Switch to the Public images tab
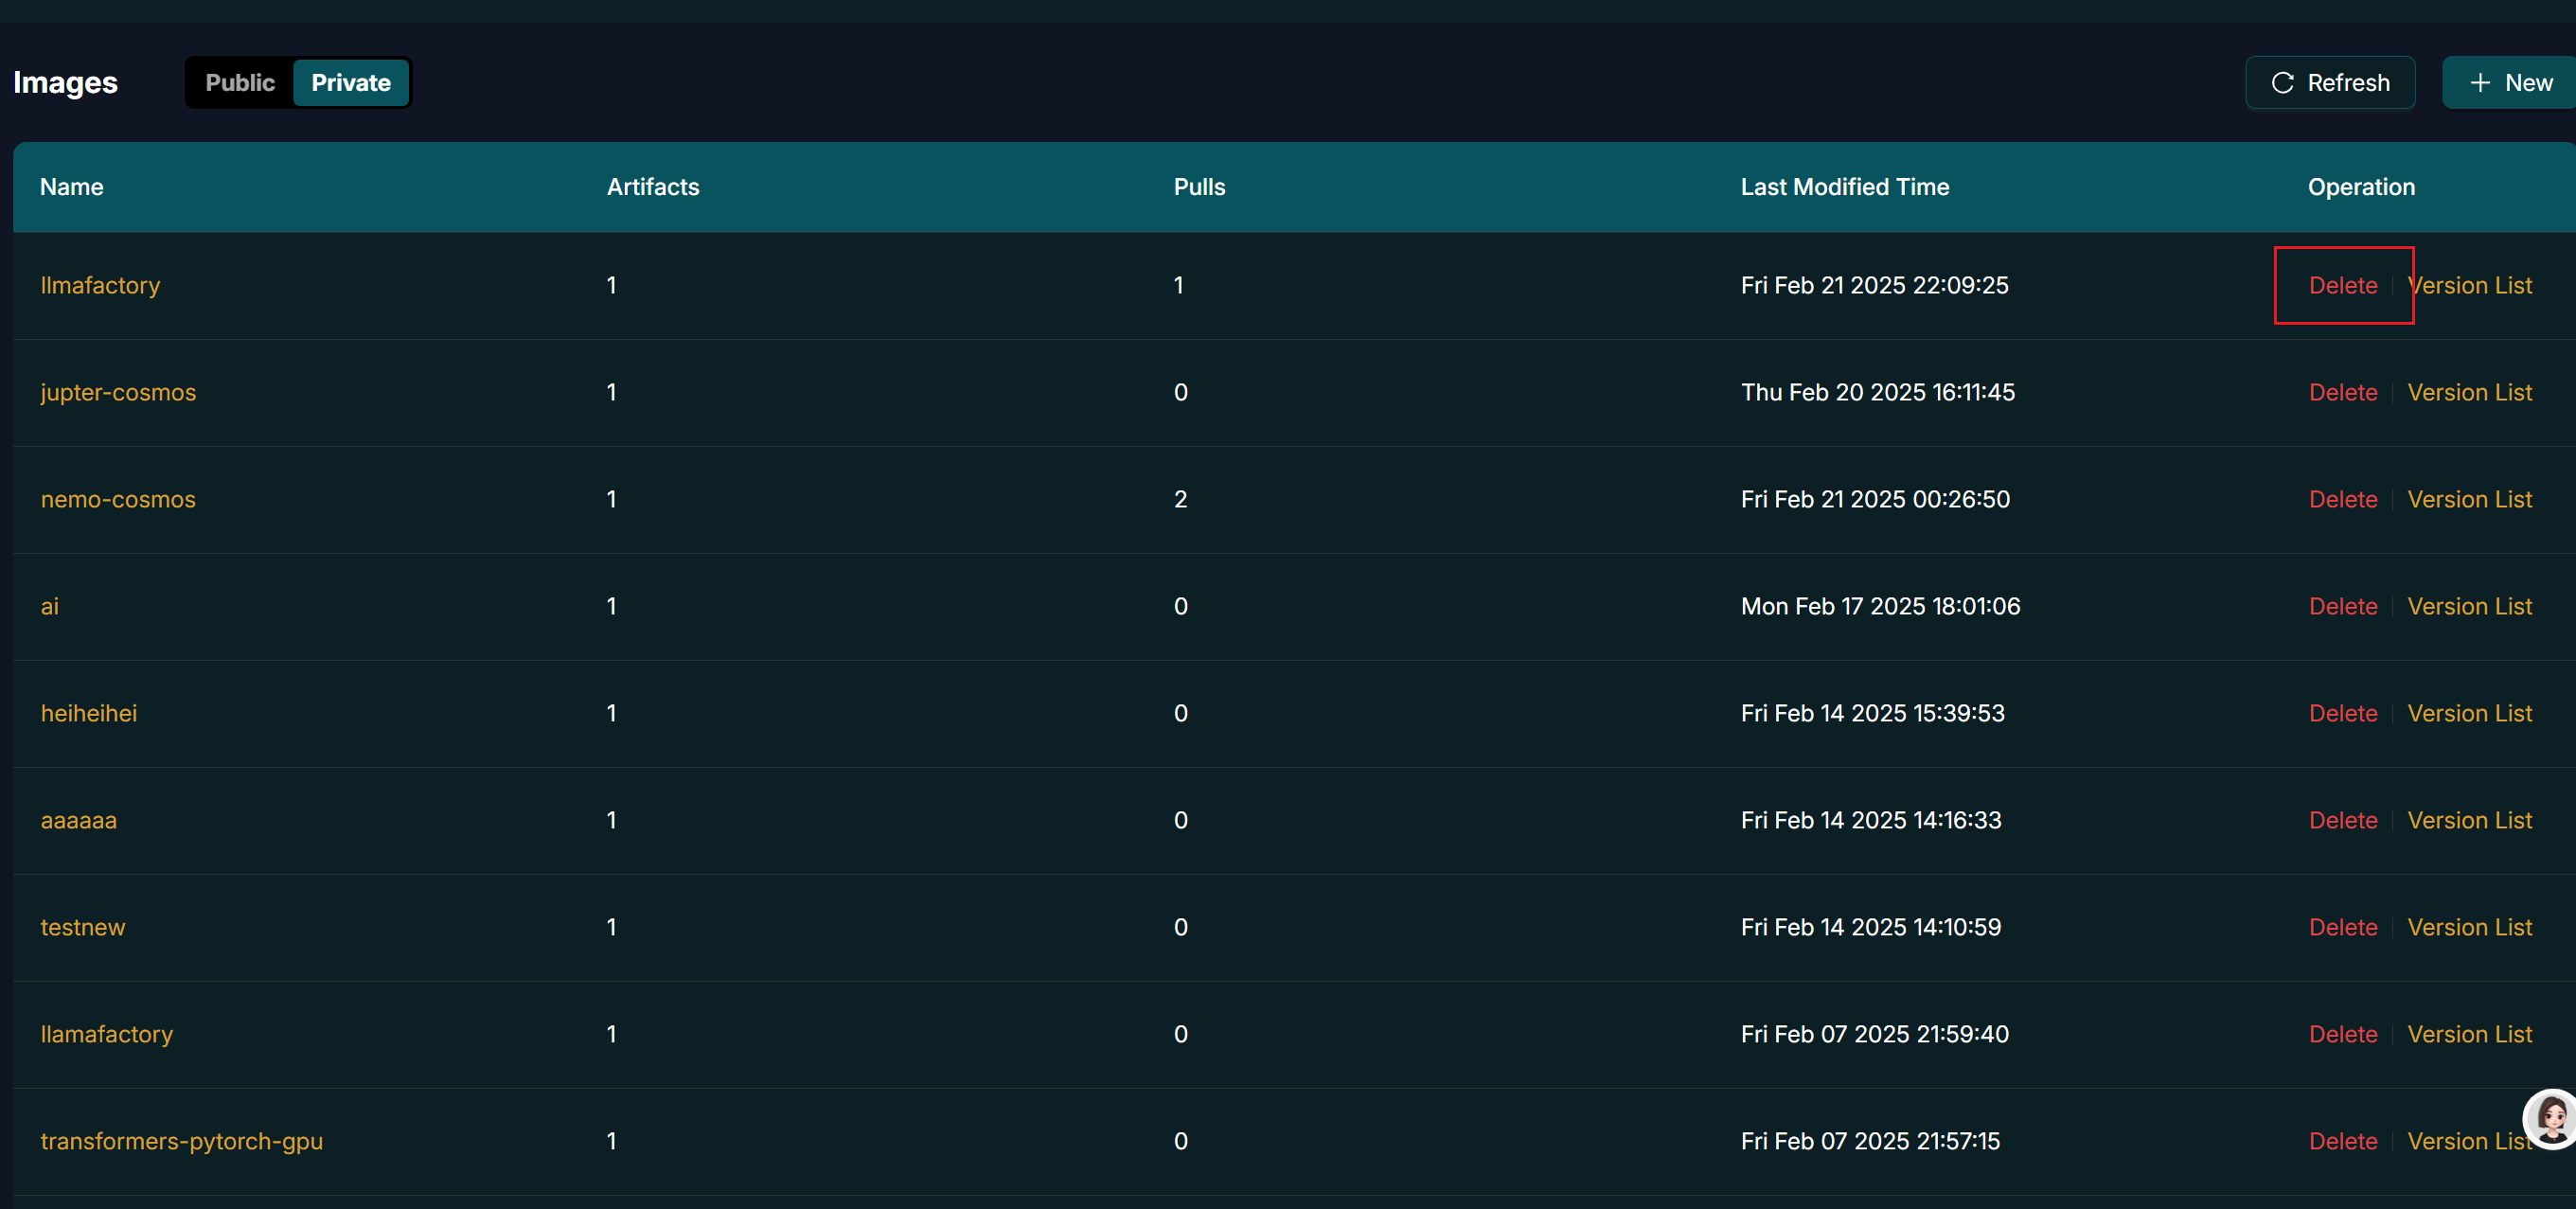 [x=240, y=83]
